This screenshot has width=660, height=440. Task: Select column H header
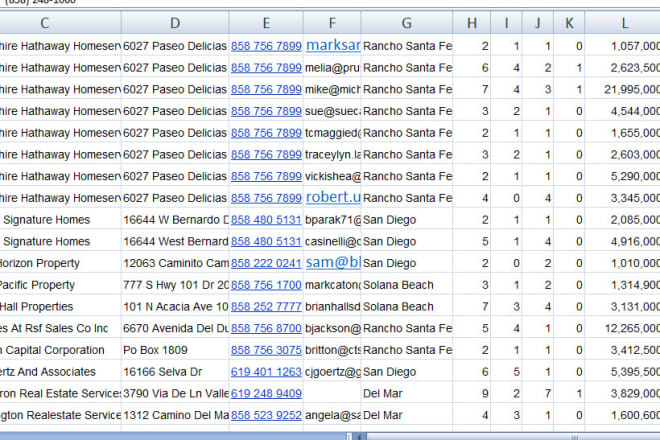(x=472, y=23)
